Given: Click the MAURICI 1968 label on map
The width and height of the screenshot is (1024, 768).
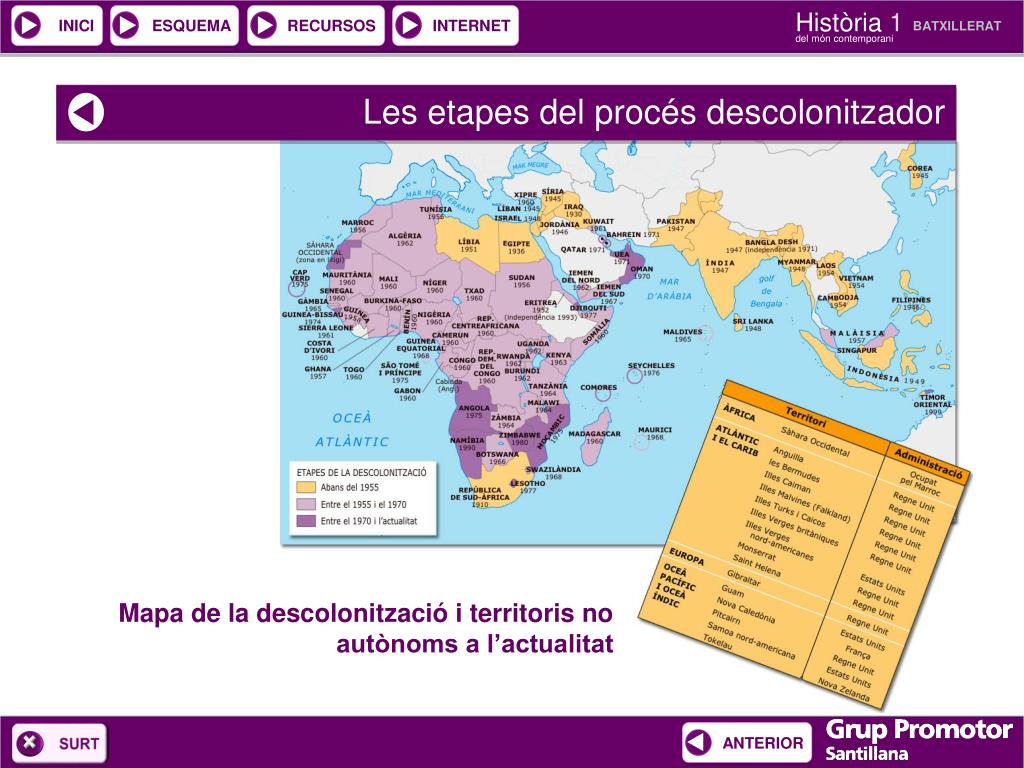Looking at the screenshot, I should pyautogui.click(x=654, y=434).
